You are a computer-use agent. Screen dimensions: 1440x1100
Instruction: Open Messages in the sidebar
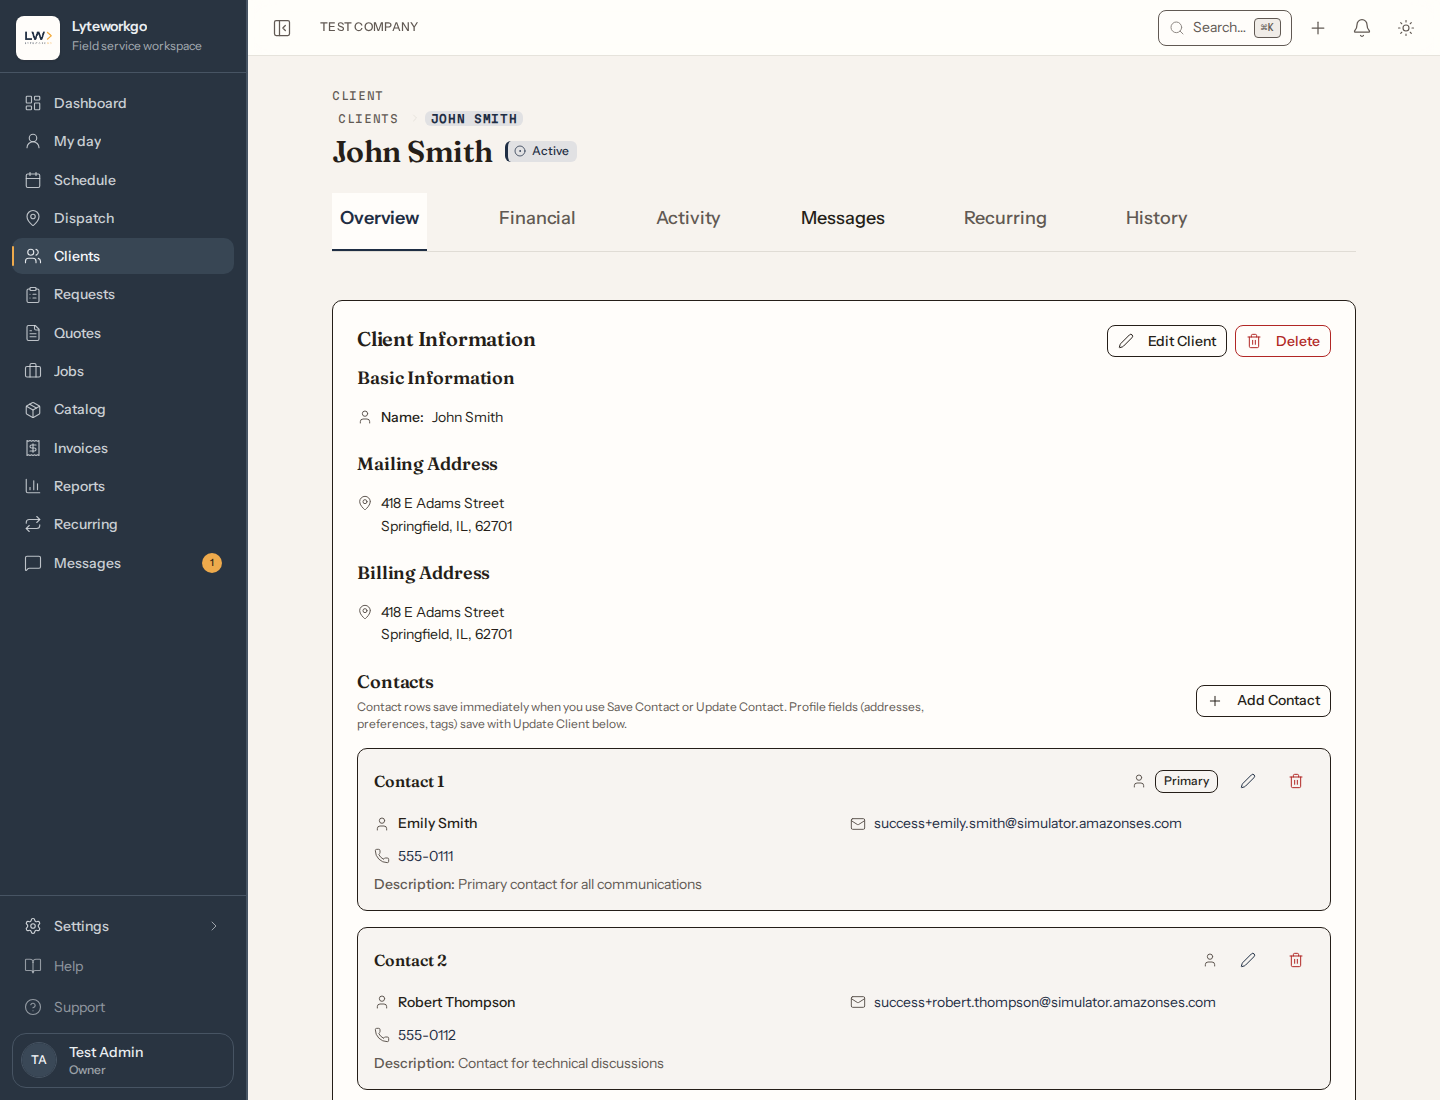tap(123, 563)
